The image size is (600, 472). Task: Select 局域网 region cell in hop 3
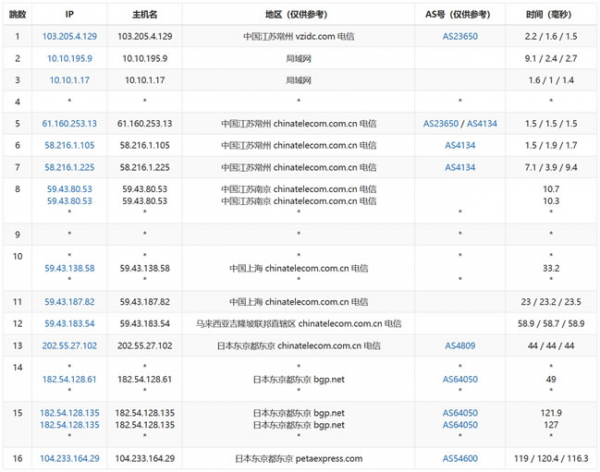tap(298, 80)
